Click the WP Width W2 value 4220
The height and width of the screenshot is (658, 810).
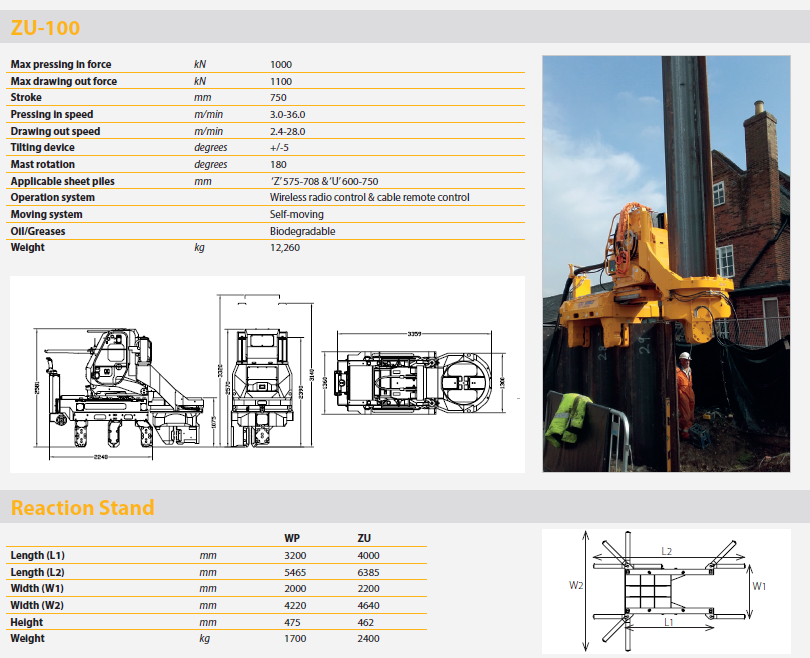[x=295, y=606]
